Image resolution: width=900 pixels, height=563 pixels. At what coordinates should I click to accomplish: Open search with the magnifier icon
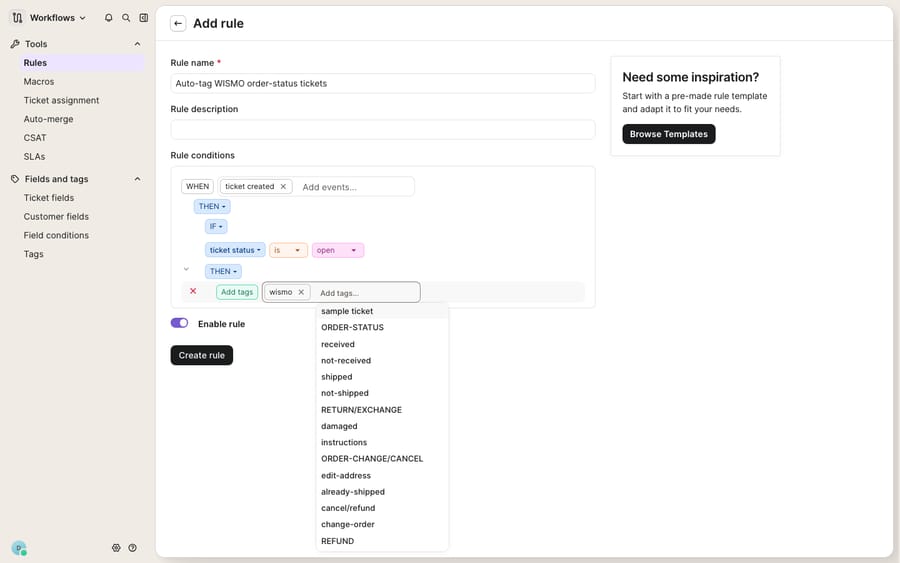click(x=126, y=18)
